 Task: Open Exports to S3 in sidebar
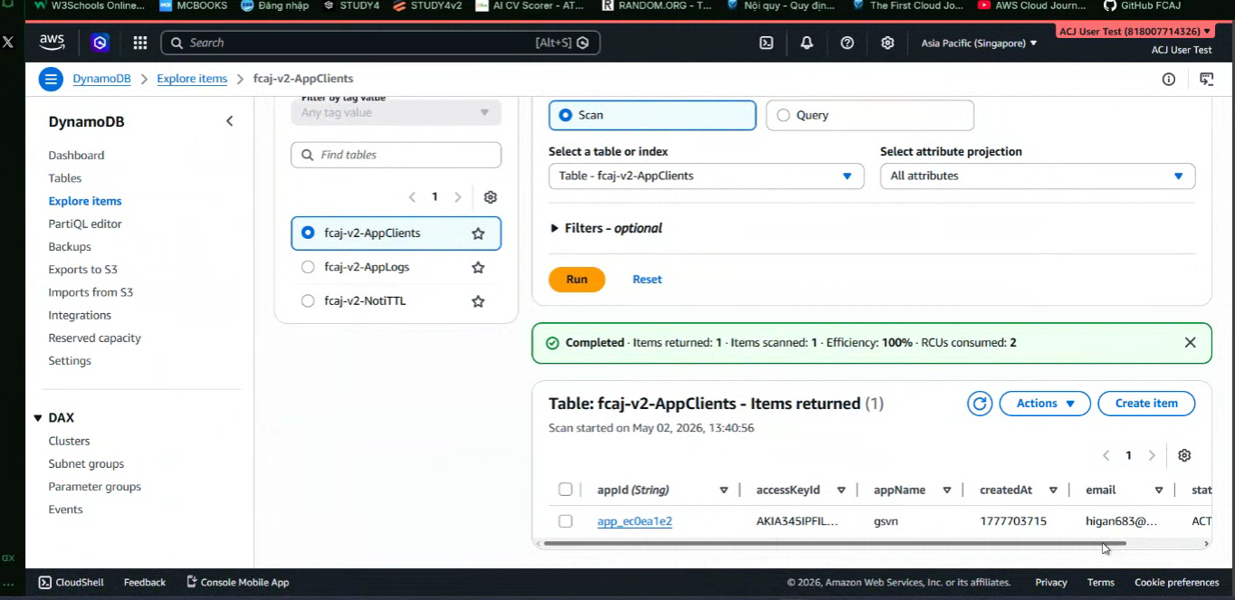click(x=83, y=270)
